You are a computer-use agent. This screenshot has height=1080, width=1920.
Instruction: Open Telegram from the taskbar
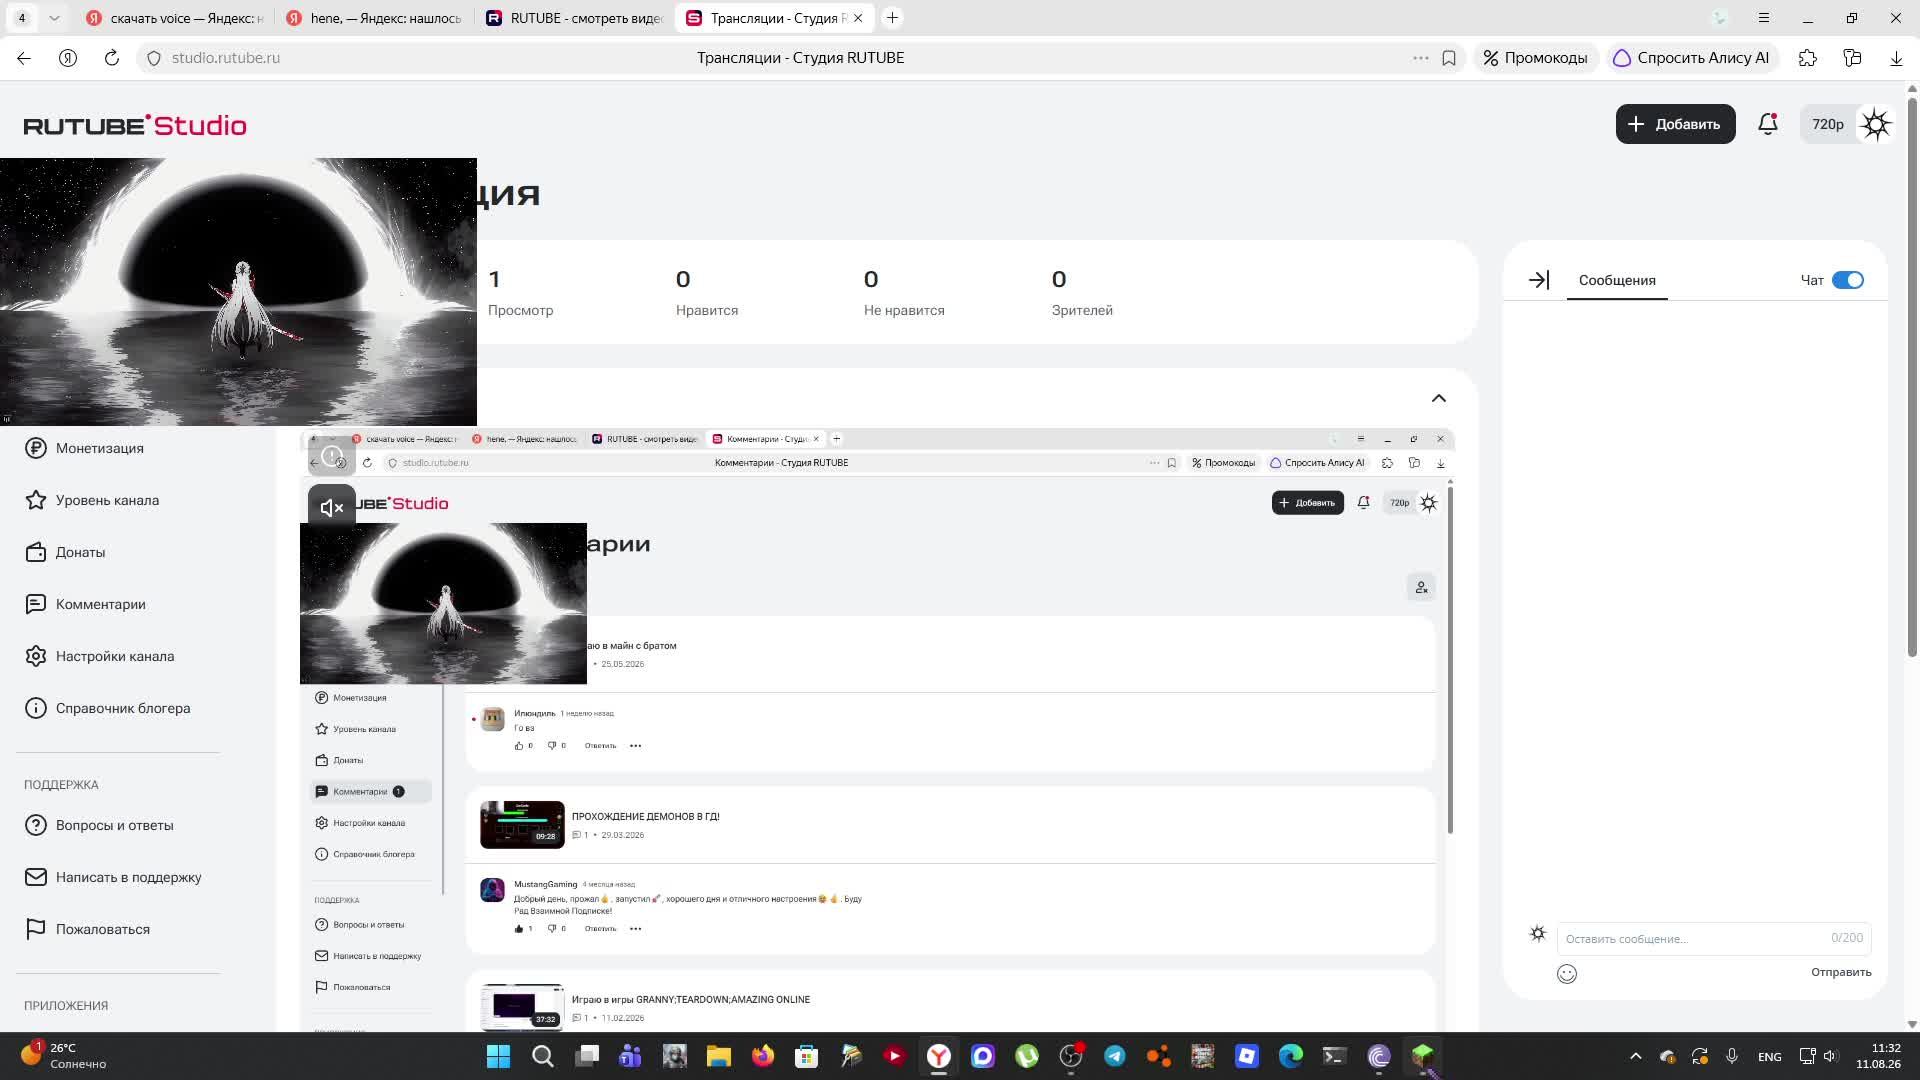point(1115,1056)
